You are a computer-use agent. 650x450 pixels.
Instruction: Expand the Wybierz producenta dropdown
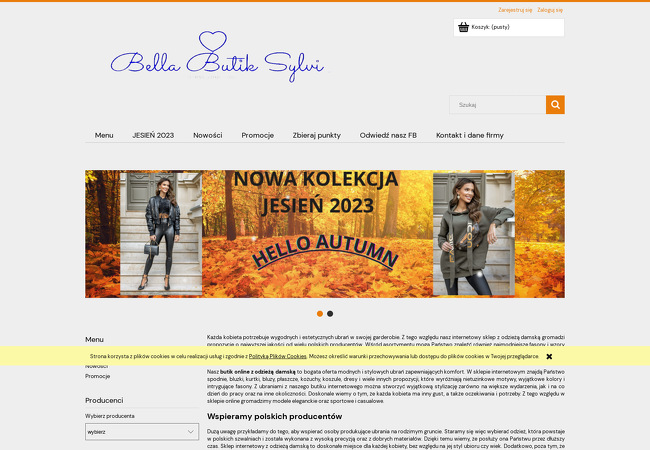[x=142, y=432]
